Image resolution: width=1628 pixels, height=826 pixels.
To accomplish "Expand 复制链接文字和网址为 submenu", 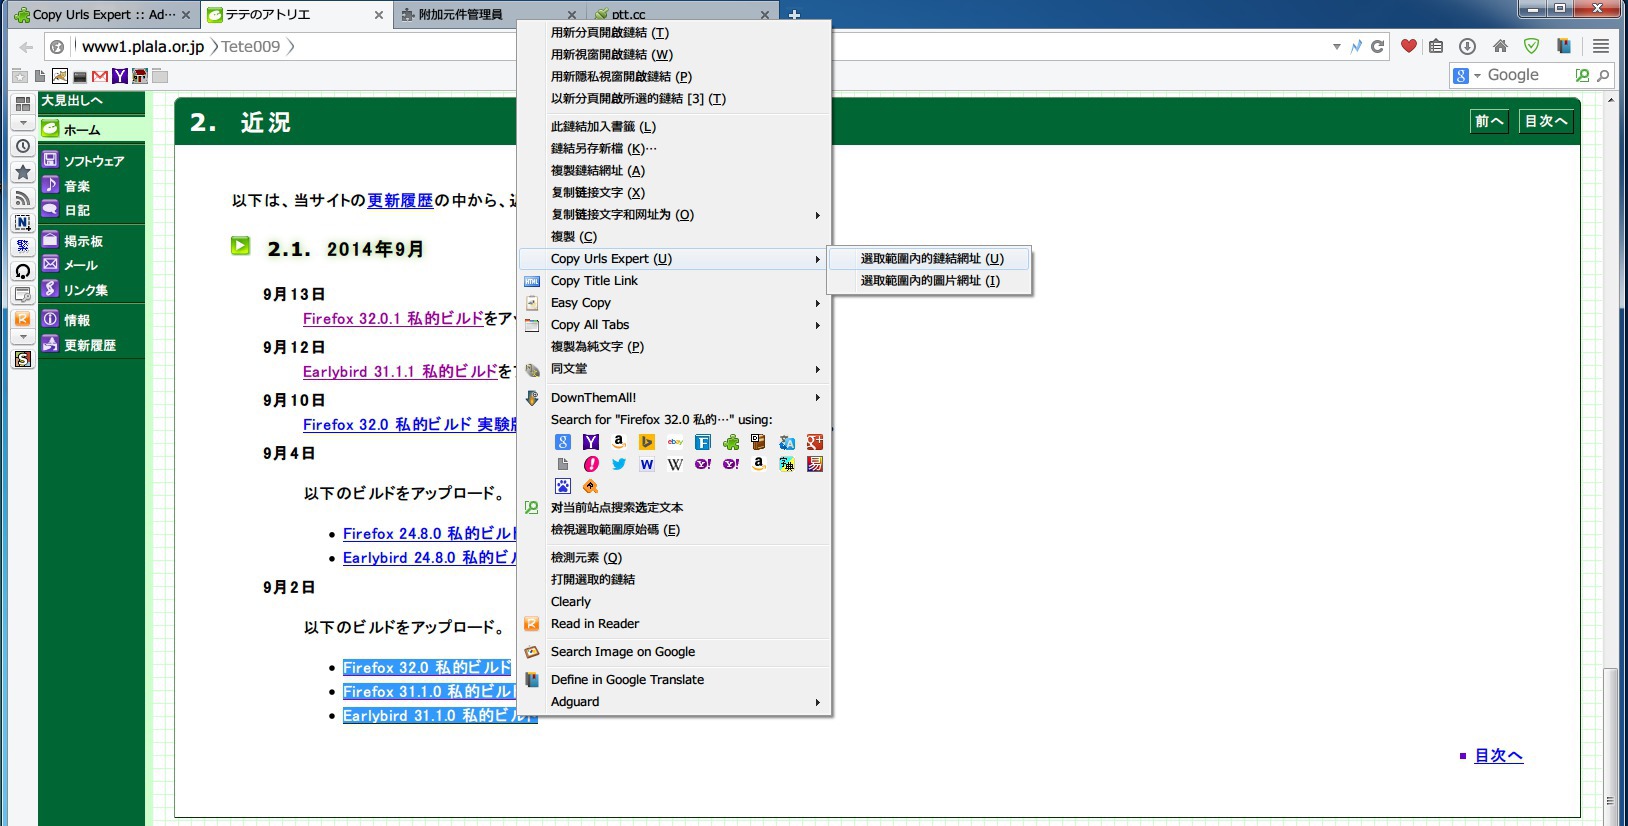I will [x=676, y=215].
